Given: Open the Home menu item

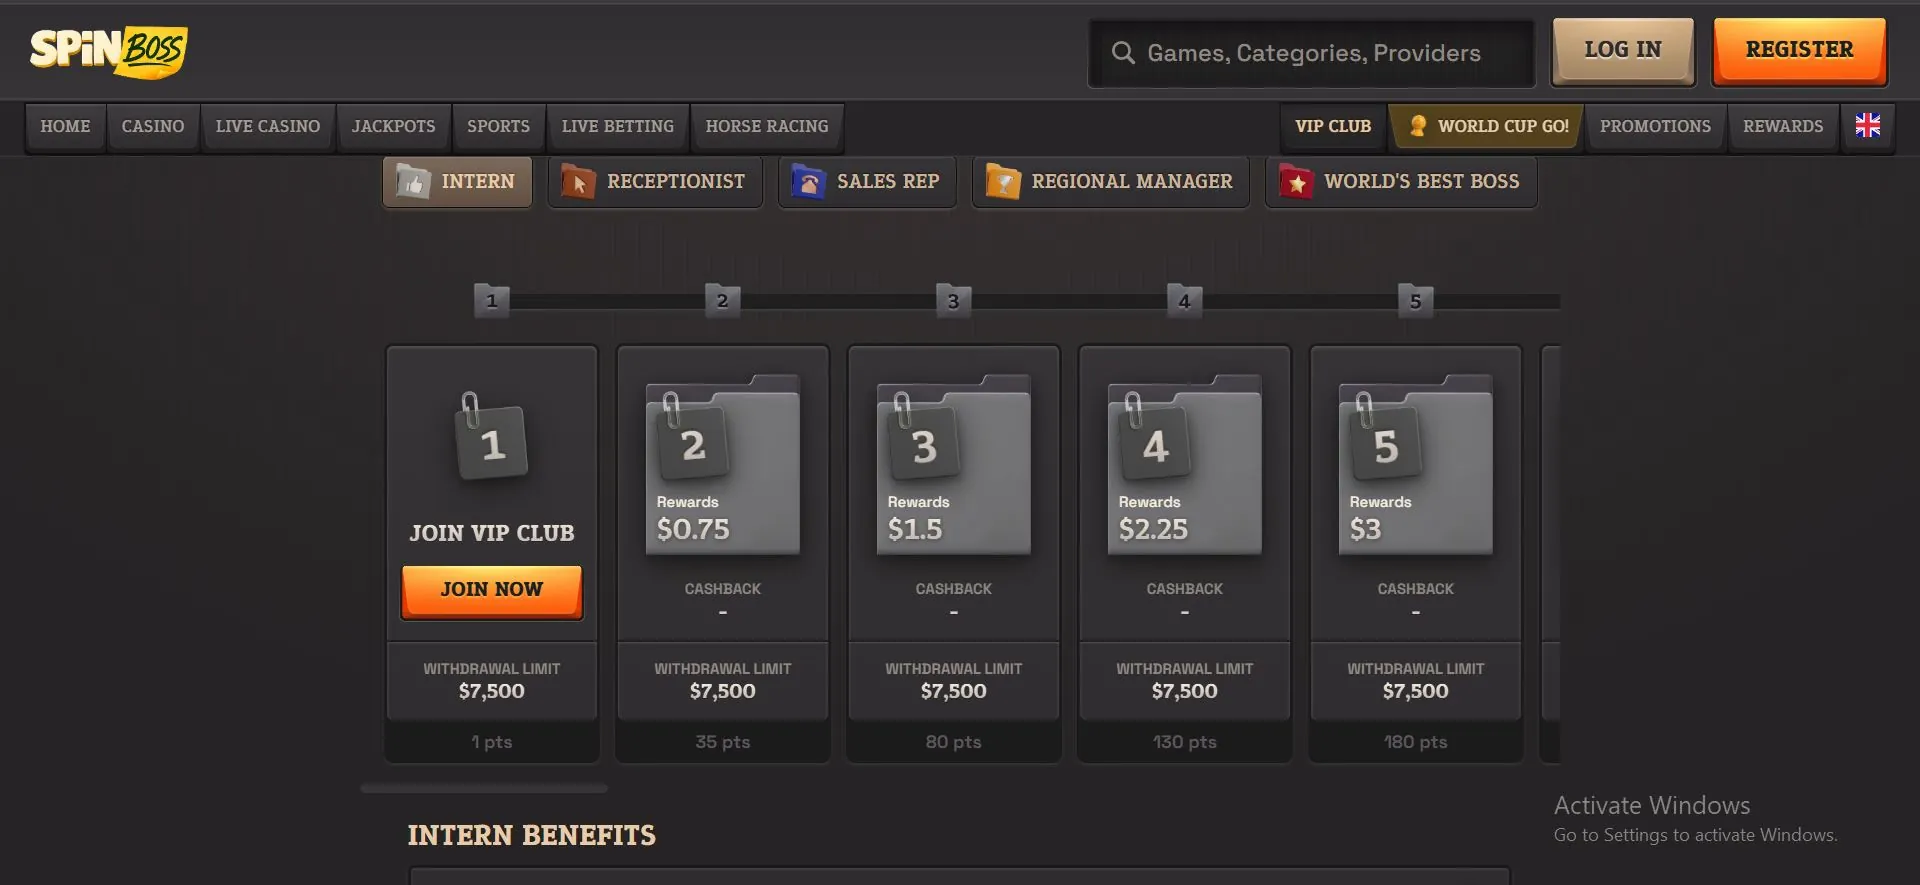Looking at the screenshot, I should [65, 127].
